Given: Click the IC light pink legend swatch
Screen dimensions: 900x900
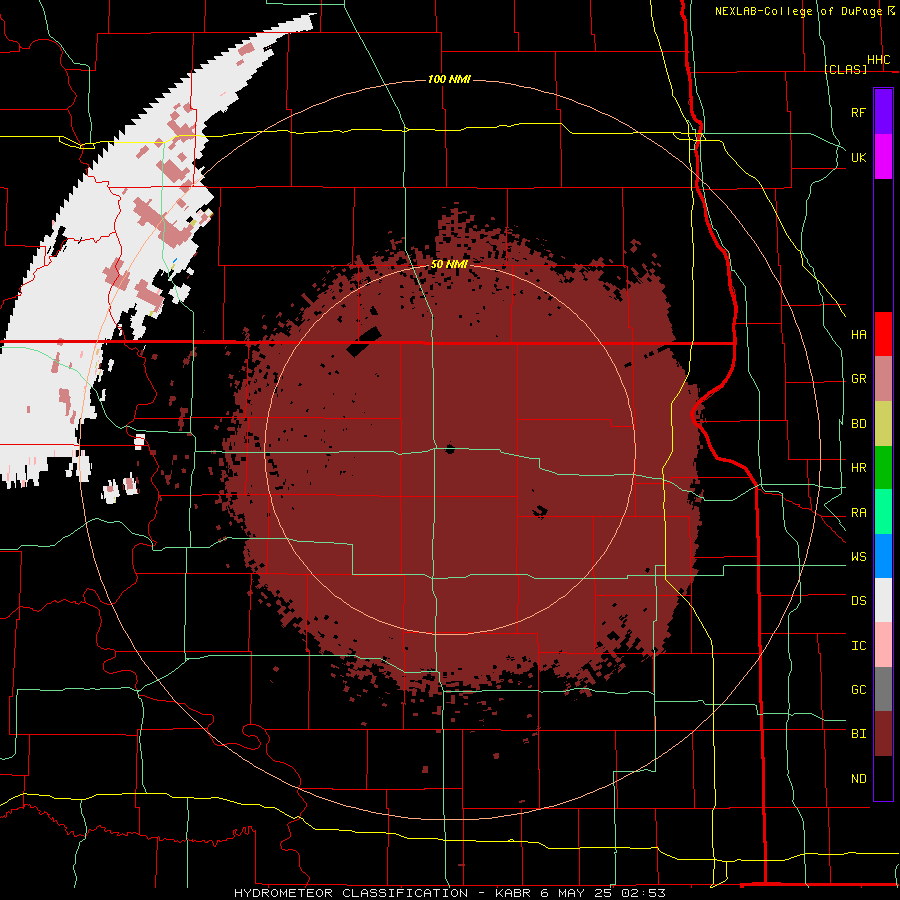Looking at the screenshot, I should pyautogui.click(x=883, y=645).
